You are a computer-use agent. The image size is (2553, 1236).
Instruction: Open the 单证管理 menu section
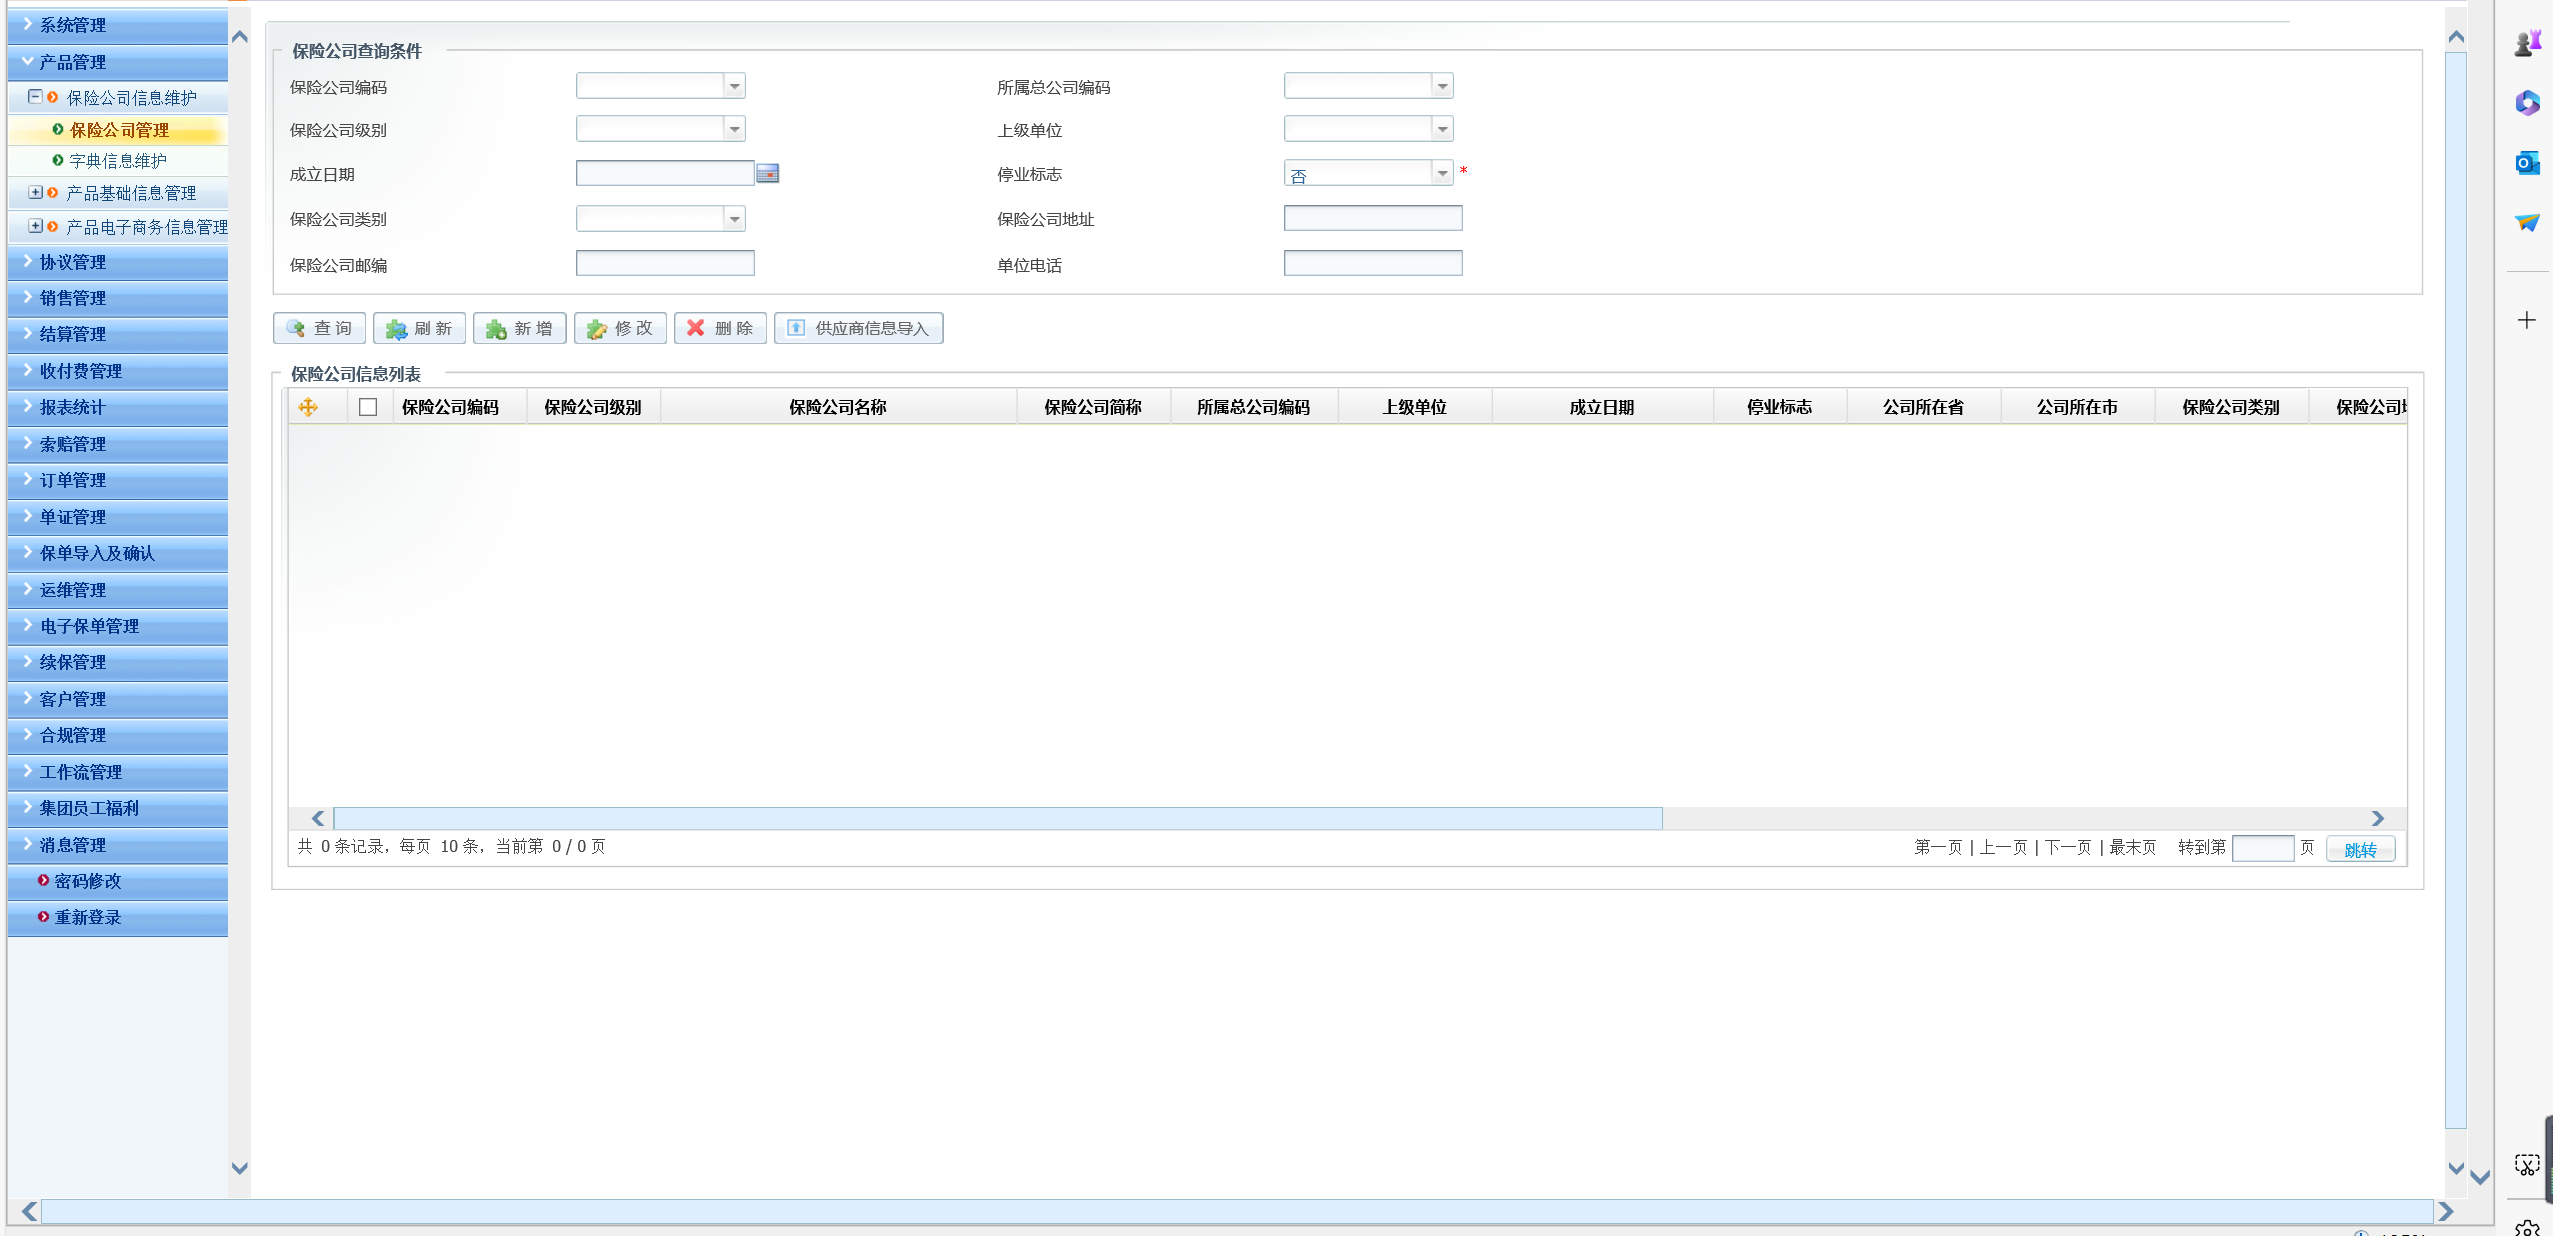click(117, 517)
